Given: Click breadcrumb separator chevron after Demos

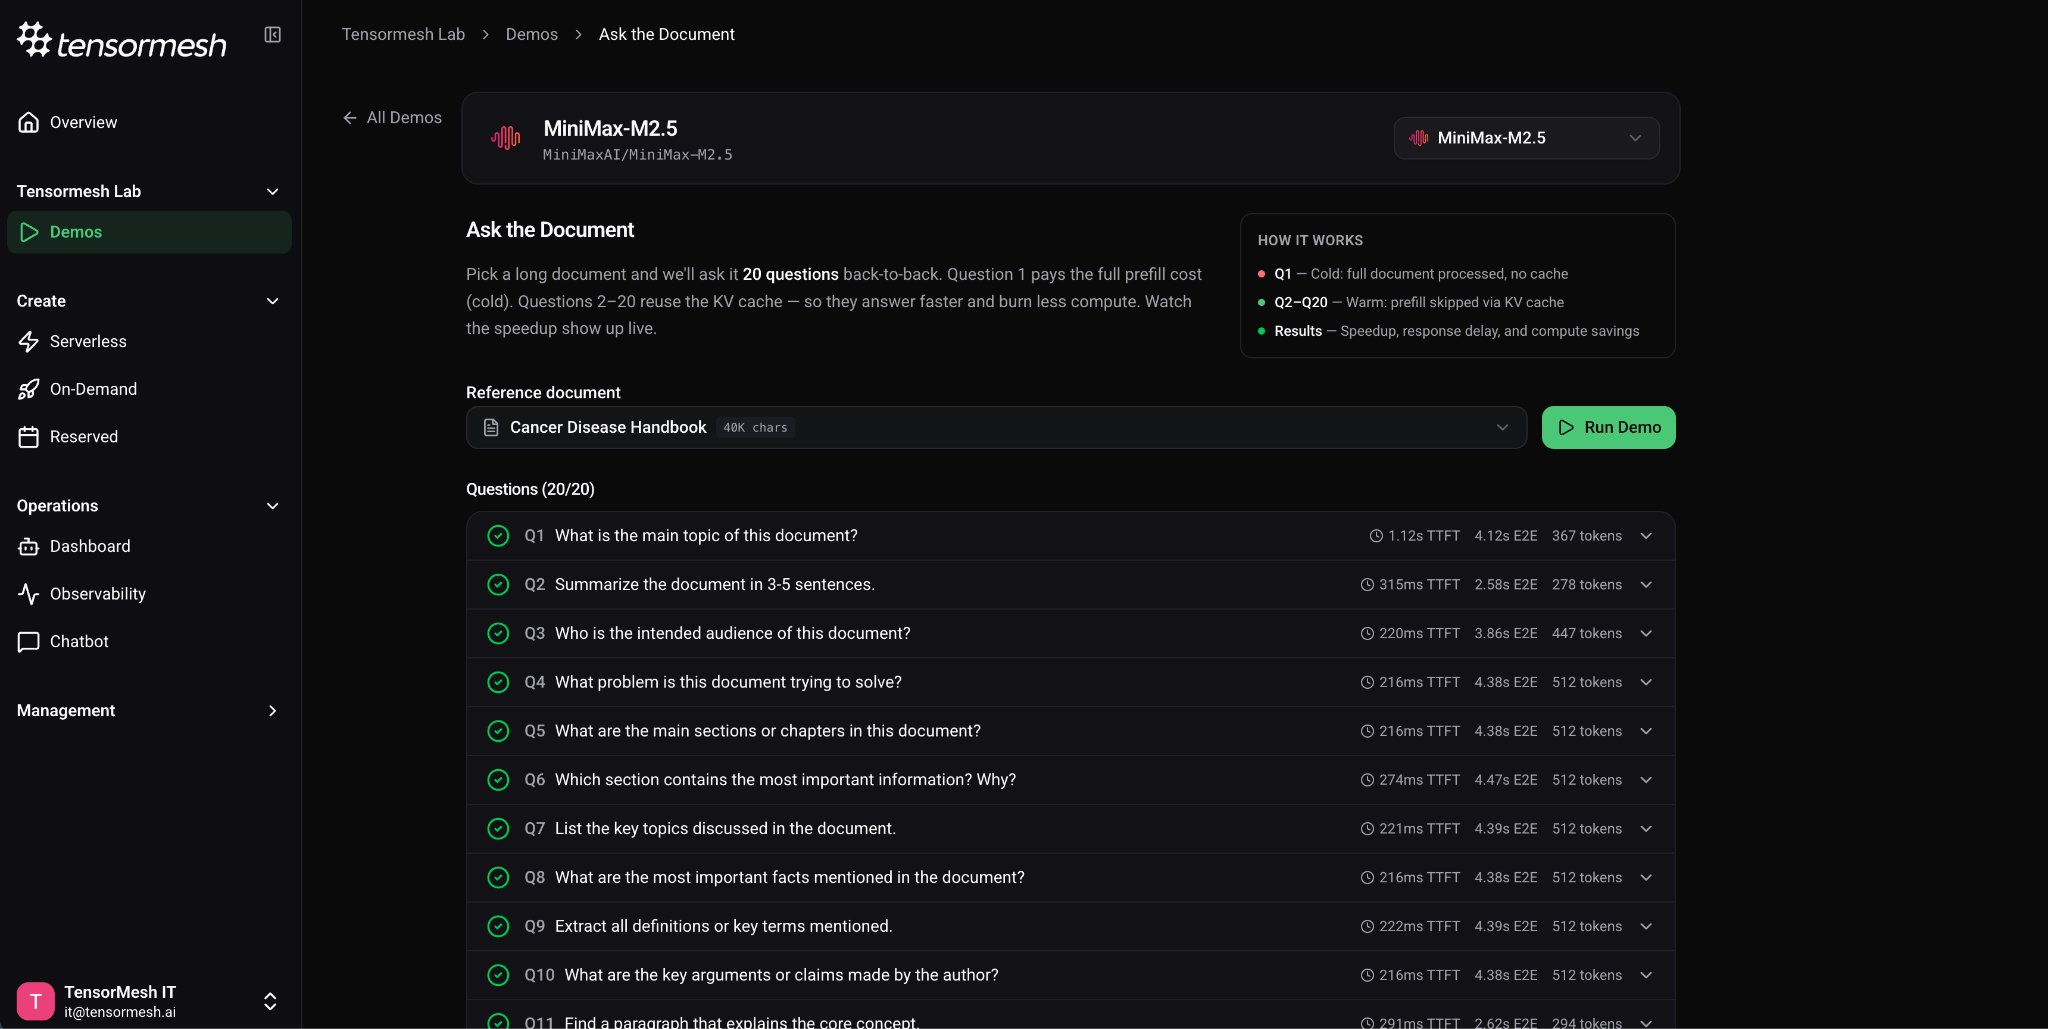Looking at the screenshot, I should (x=578, y=35).
